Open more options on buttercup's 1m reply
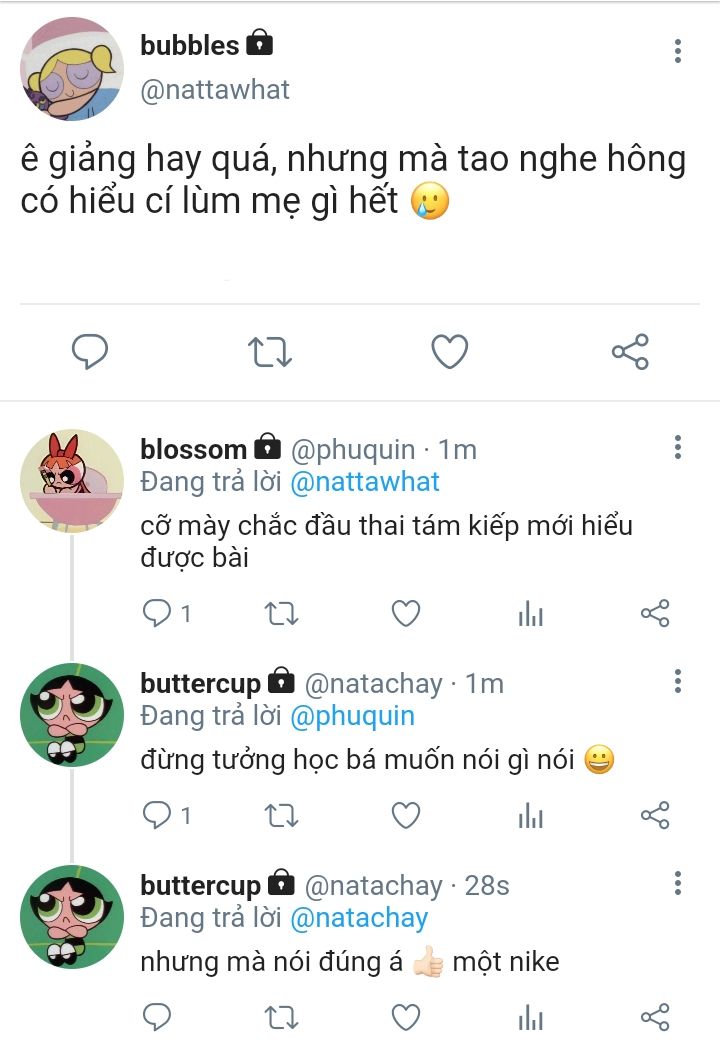 [x=678, y=682]
